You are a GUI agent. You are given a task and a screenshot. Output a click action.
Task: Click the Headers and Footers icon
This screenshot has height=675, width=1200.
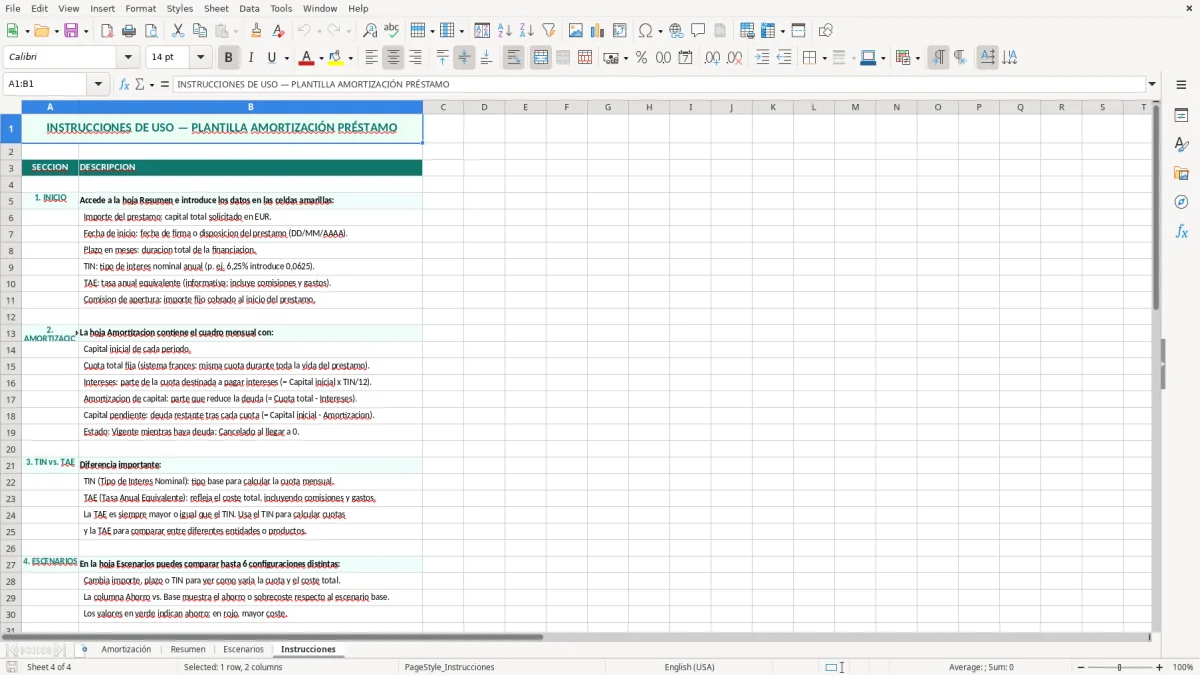pos(720,31)
